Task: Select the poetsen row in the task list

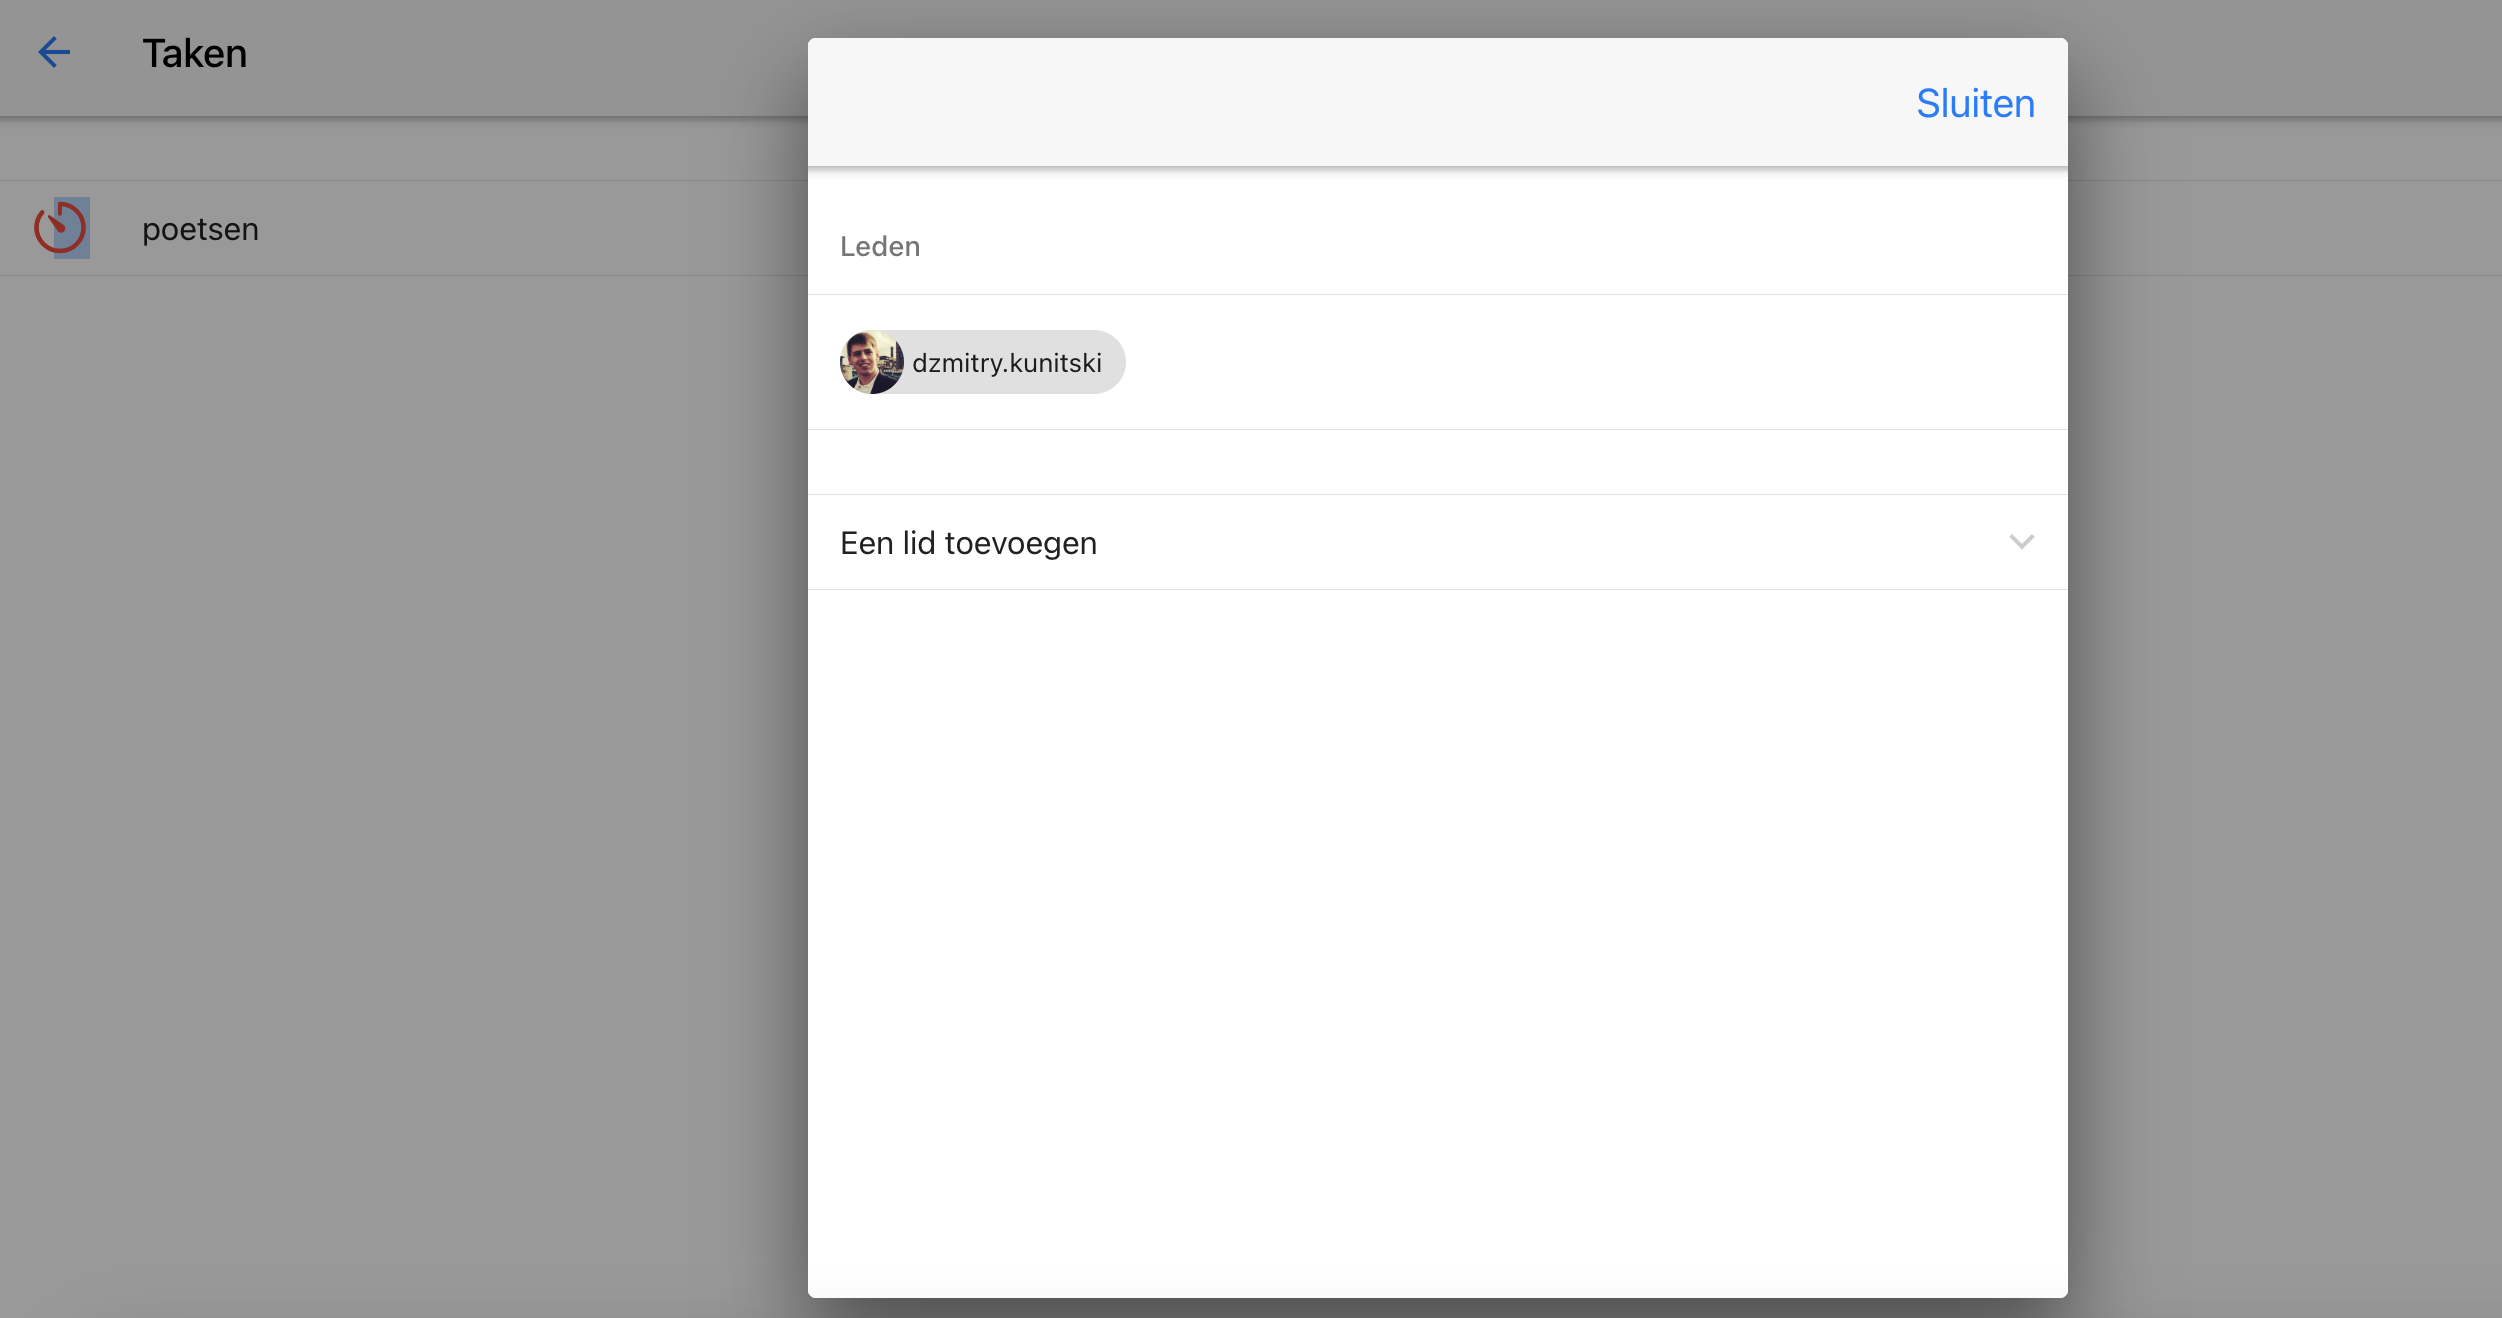Action: coord(400,228)
